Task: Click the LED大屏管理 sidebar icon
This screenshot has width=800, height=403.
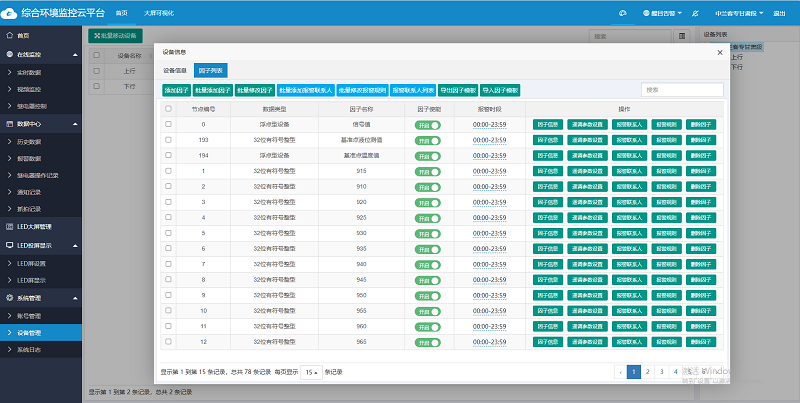Action: [9, 226]
